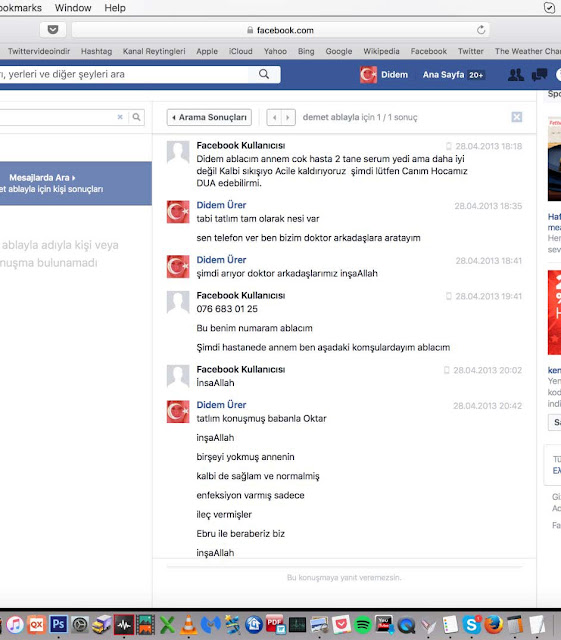
Task: Click the Facebook search magnifier icon
Action: pyautogui.click(x=264, y=74)
